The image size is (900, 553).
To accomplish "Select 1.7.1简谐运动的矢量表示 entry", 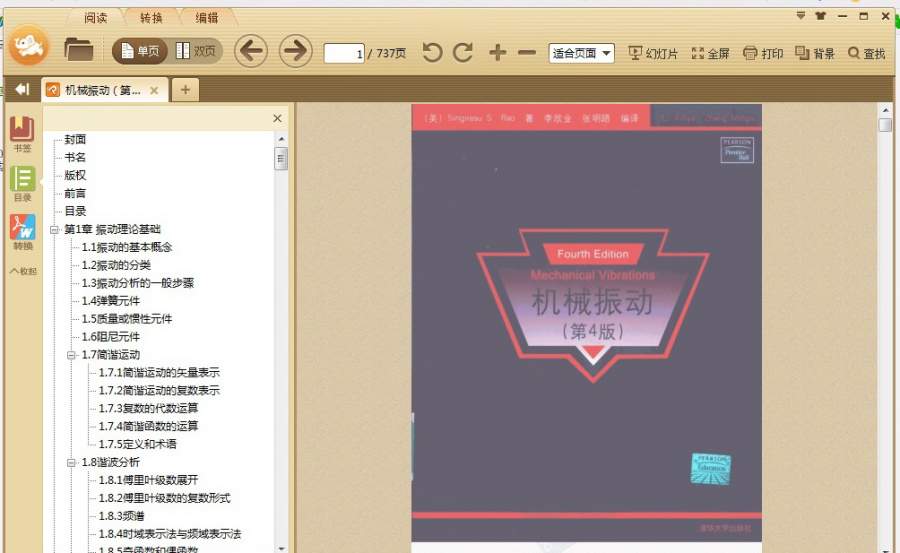I will click(x=159, y=372).
